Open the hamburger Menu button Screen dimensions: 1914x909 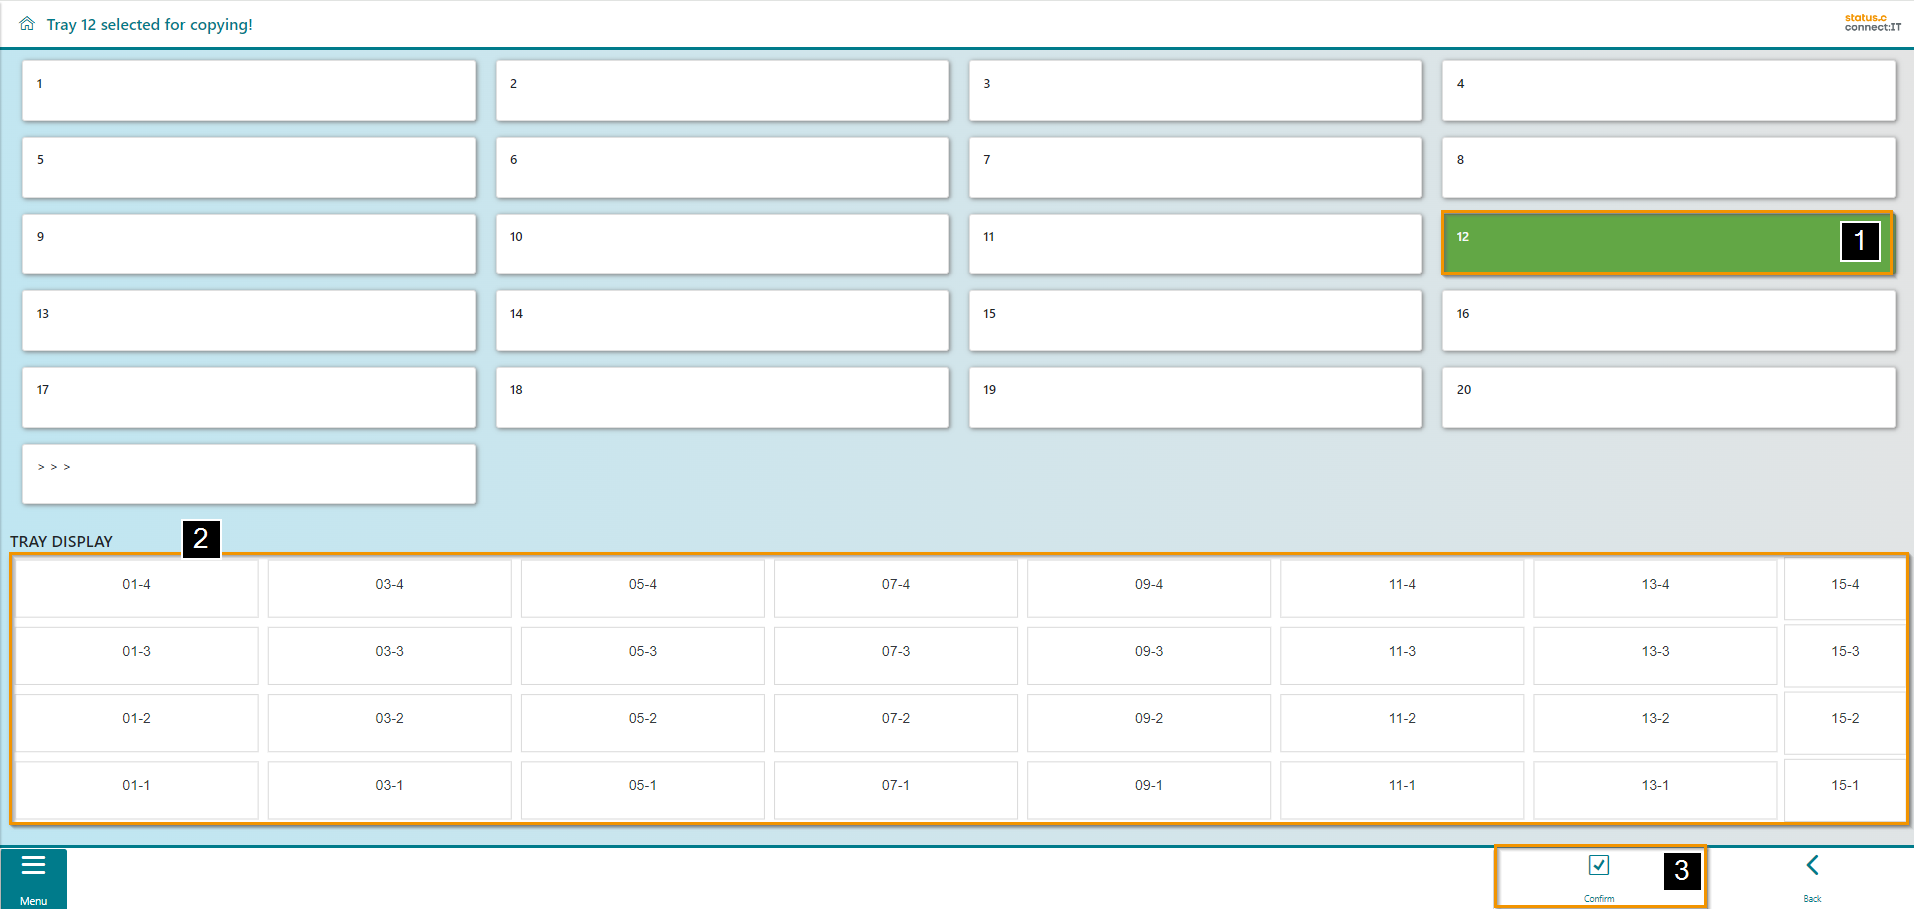pyautogui.click(x=34, y=878)
